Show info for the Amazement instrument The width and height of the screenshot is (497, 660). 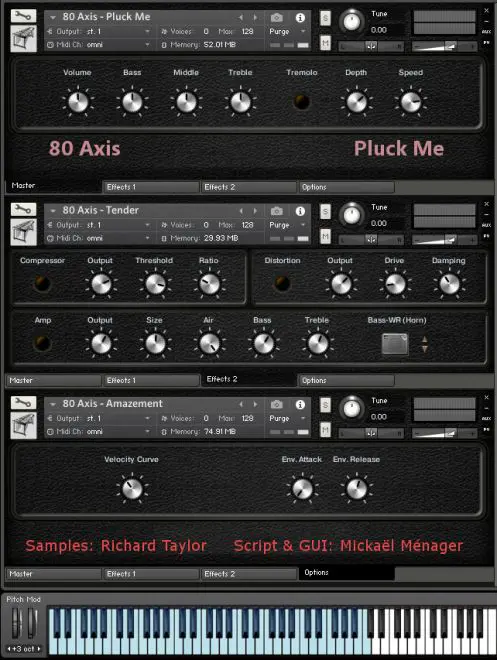point(300,404)
